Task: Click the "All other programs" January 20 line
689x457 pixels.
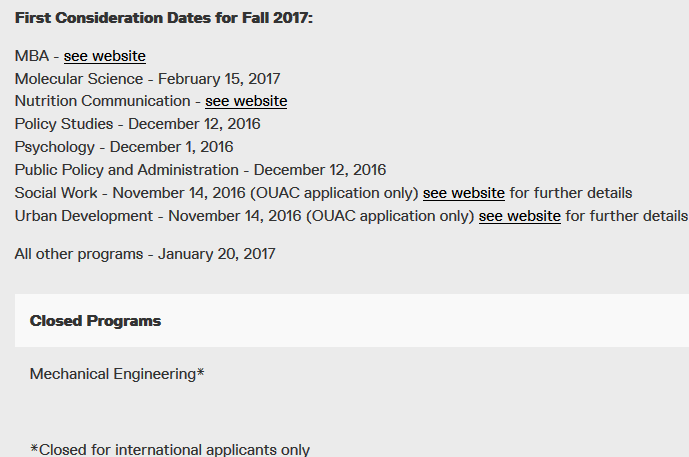Action: point(144,254)
